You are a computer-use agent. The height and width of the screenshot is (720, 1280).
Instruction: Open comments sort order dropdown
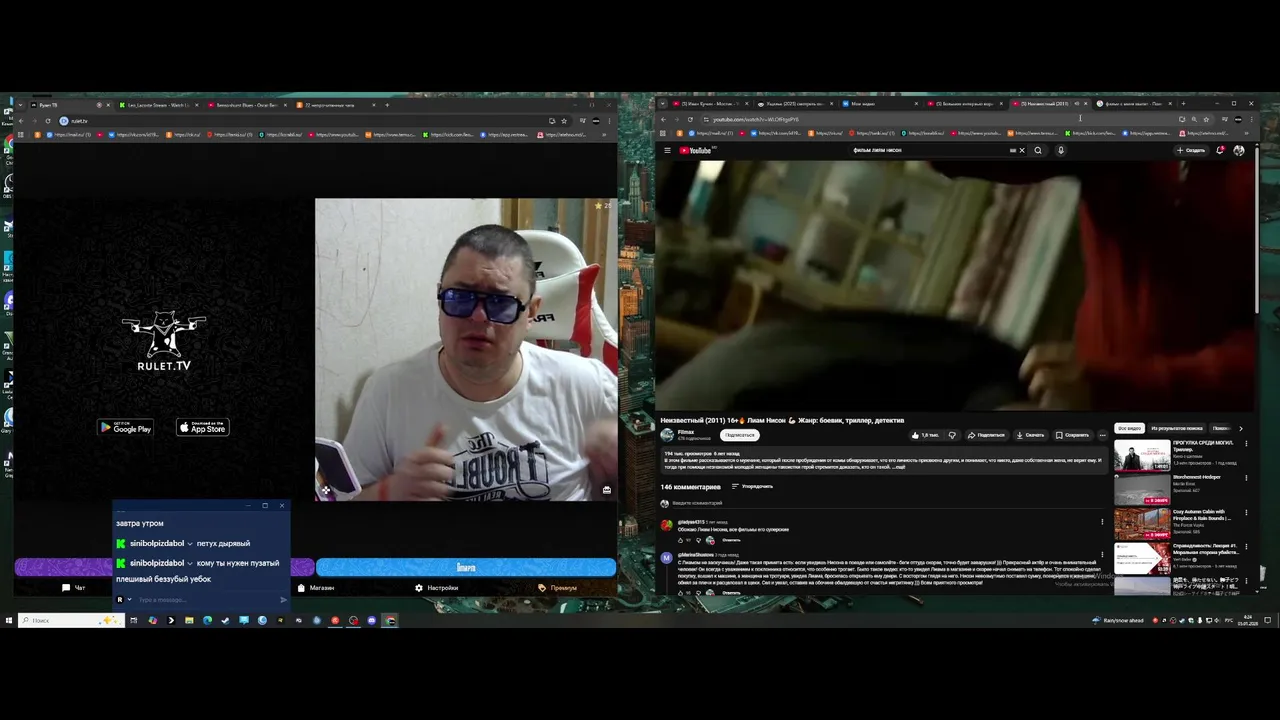pyautogui.click(x=752, y=487)
